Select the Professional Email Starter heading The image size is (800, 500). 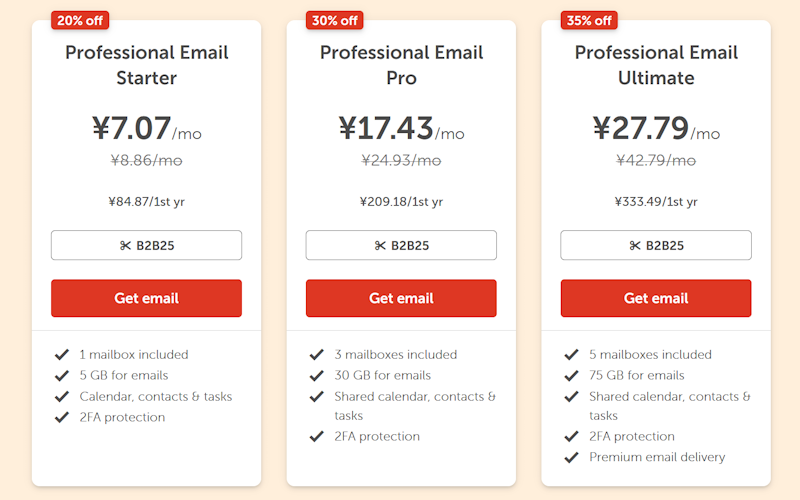click(147, 65)
